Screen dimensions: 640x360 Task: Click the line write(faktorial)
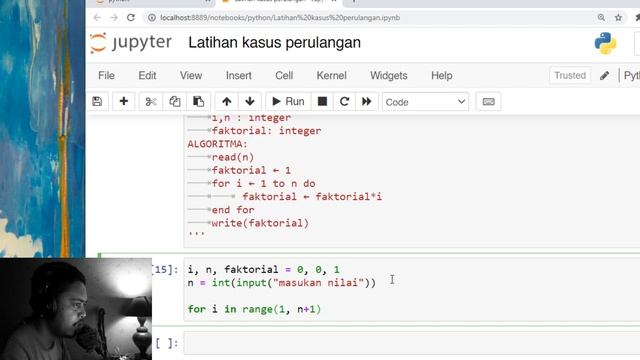(x=260, y=223)
